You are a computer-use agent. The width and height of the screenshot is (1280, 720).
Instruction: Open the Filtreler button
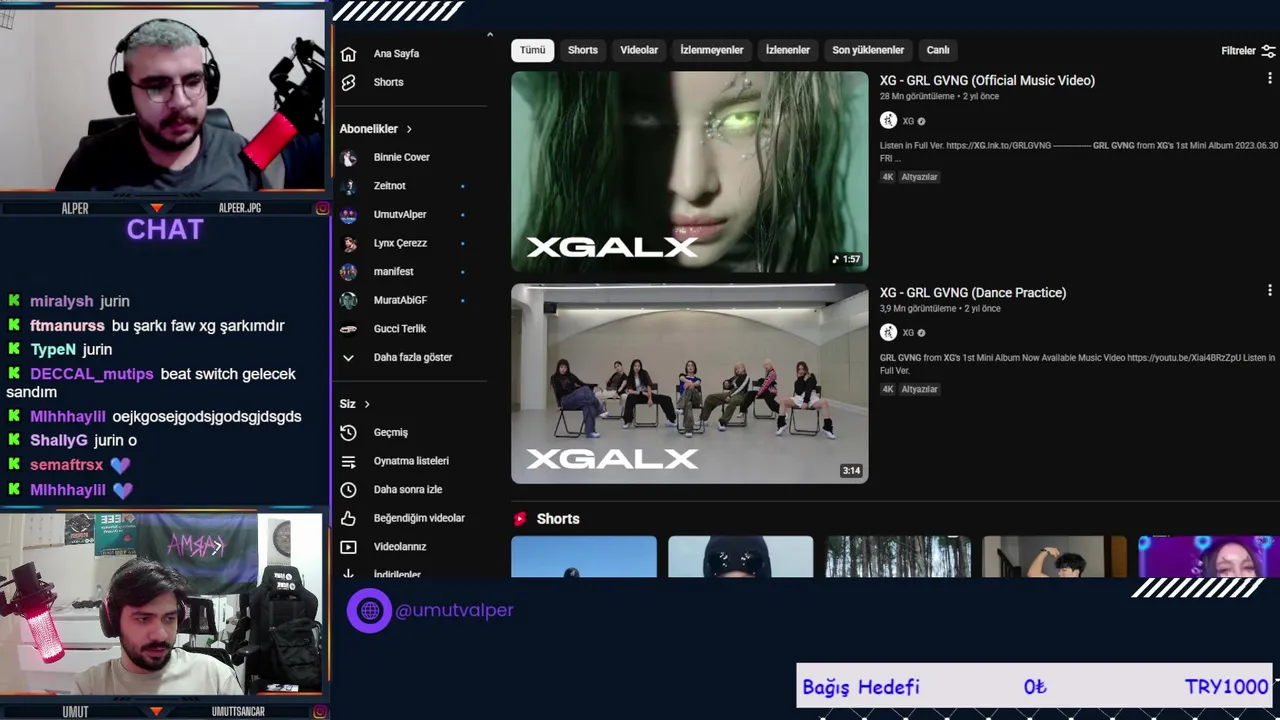1248,51
